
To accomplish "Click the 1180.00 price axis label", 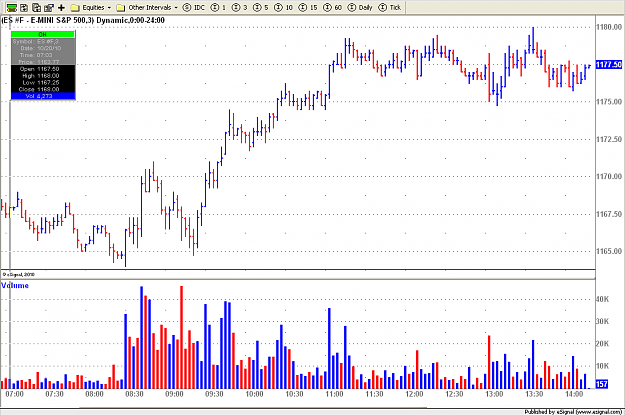I will pos(609,27).
